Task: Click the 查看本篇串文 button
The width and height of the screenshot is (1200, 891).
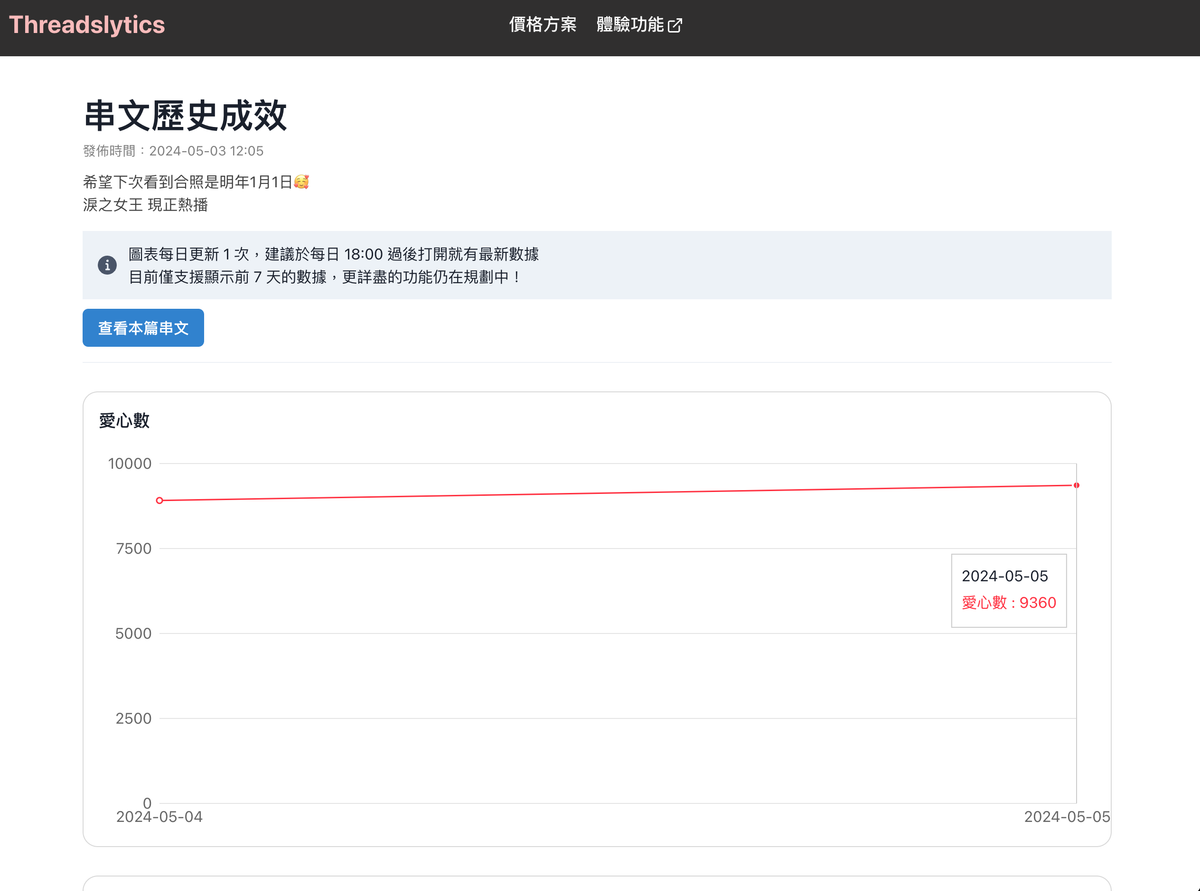Action: (x=143, y=328)
